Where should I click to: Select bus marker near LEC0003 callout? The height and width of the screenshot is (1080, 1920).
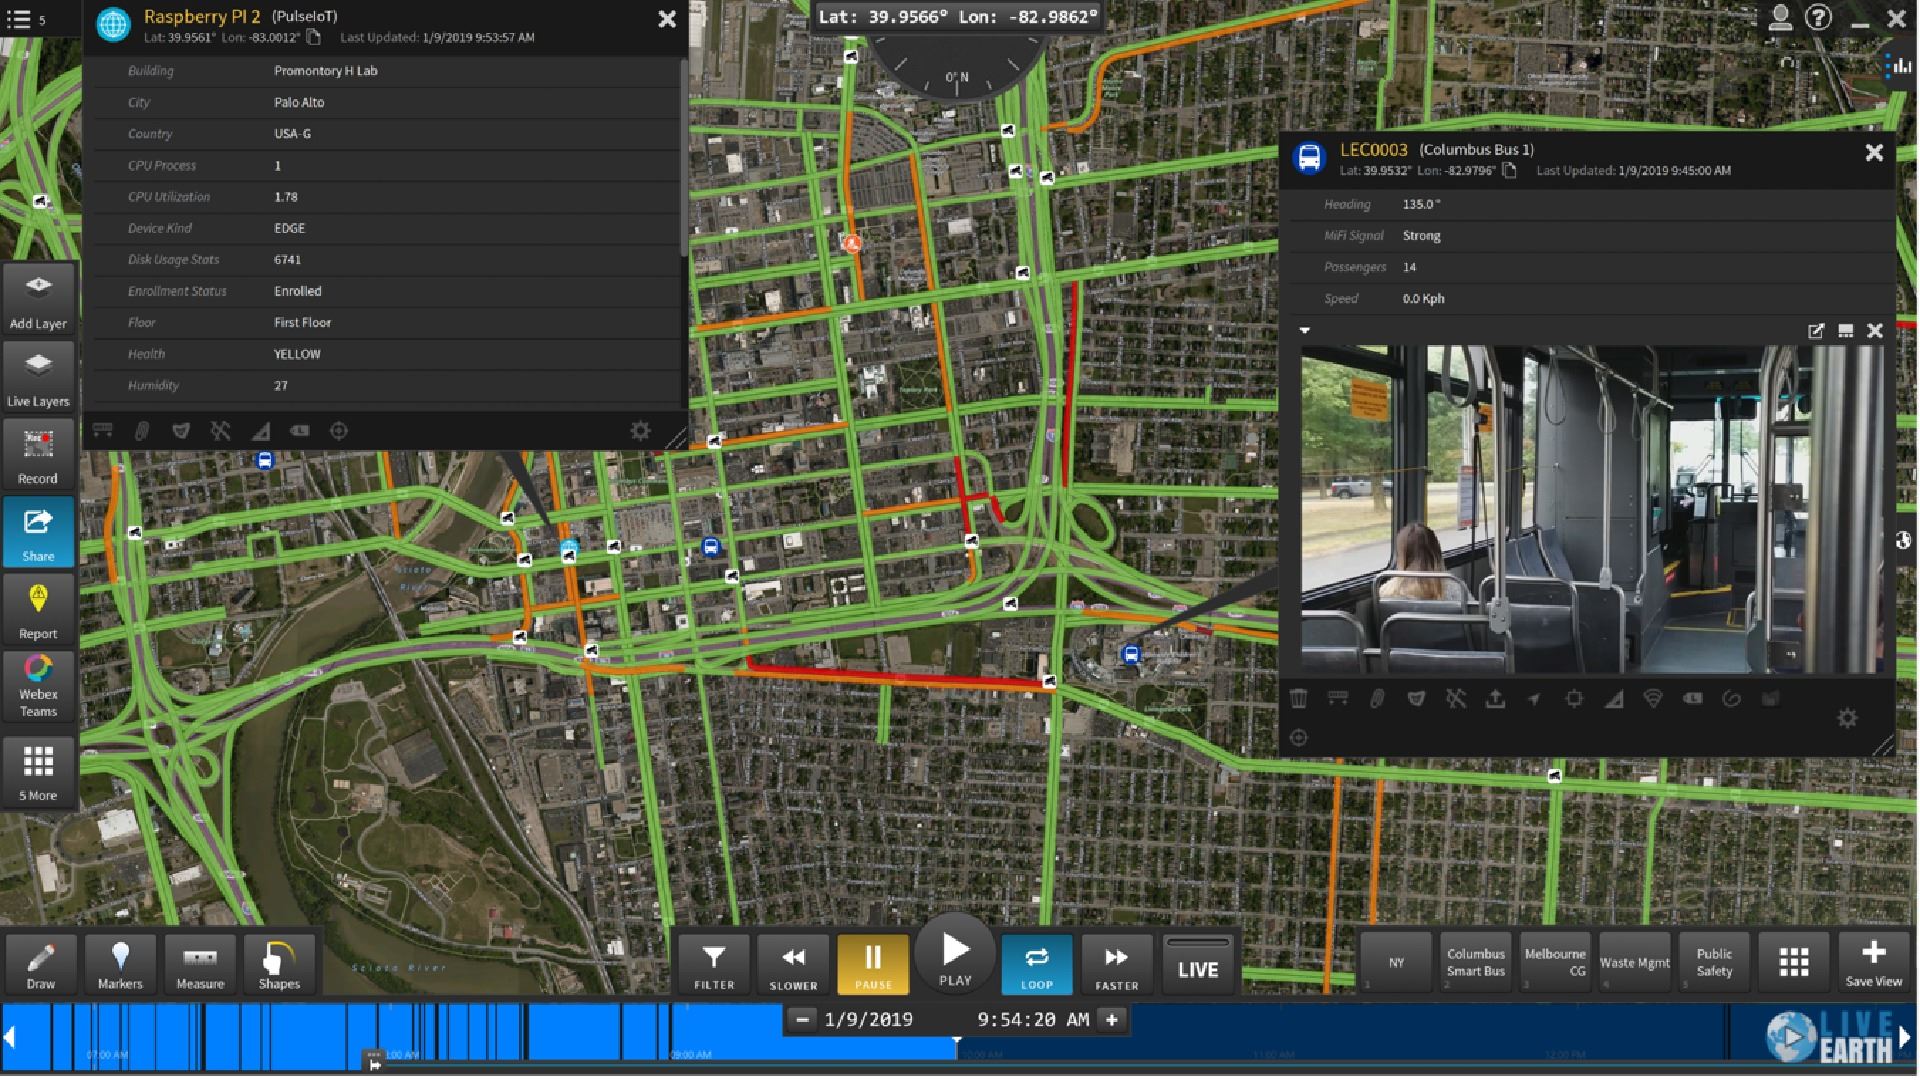tap(1130, 655)
